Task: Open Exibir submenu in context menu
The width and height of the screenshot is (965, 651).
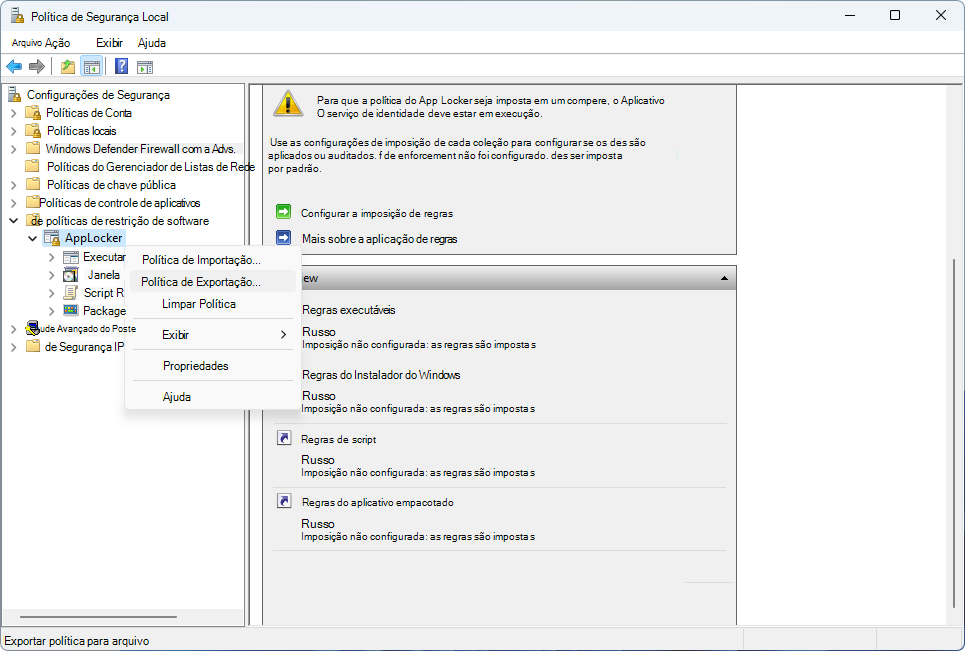Action: tap(213, 334)
